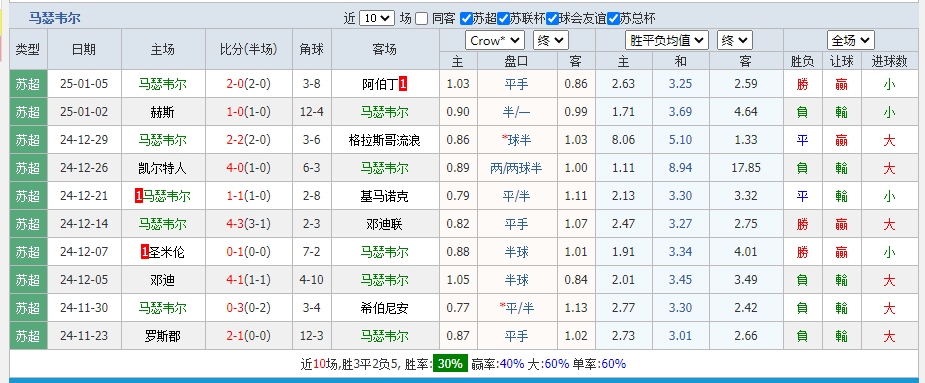The image size is (925, 383).
Task: Click red card marker beside 圣米伦
Action: (145, 252)
